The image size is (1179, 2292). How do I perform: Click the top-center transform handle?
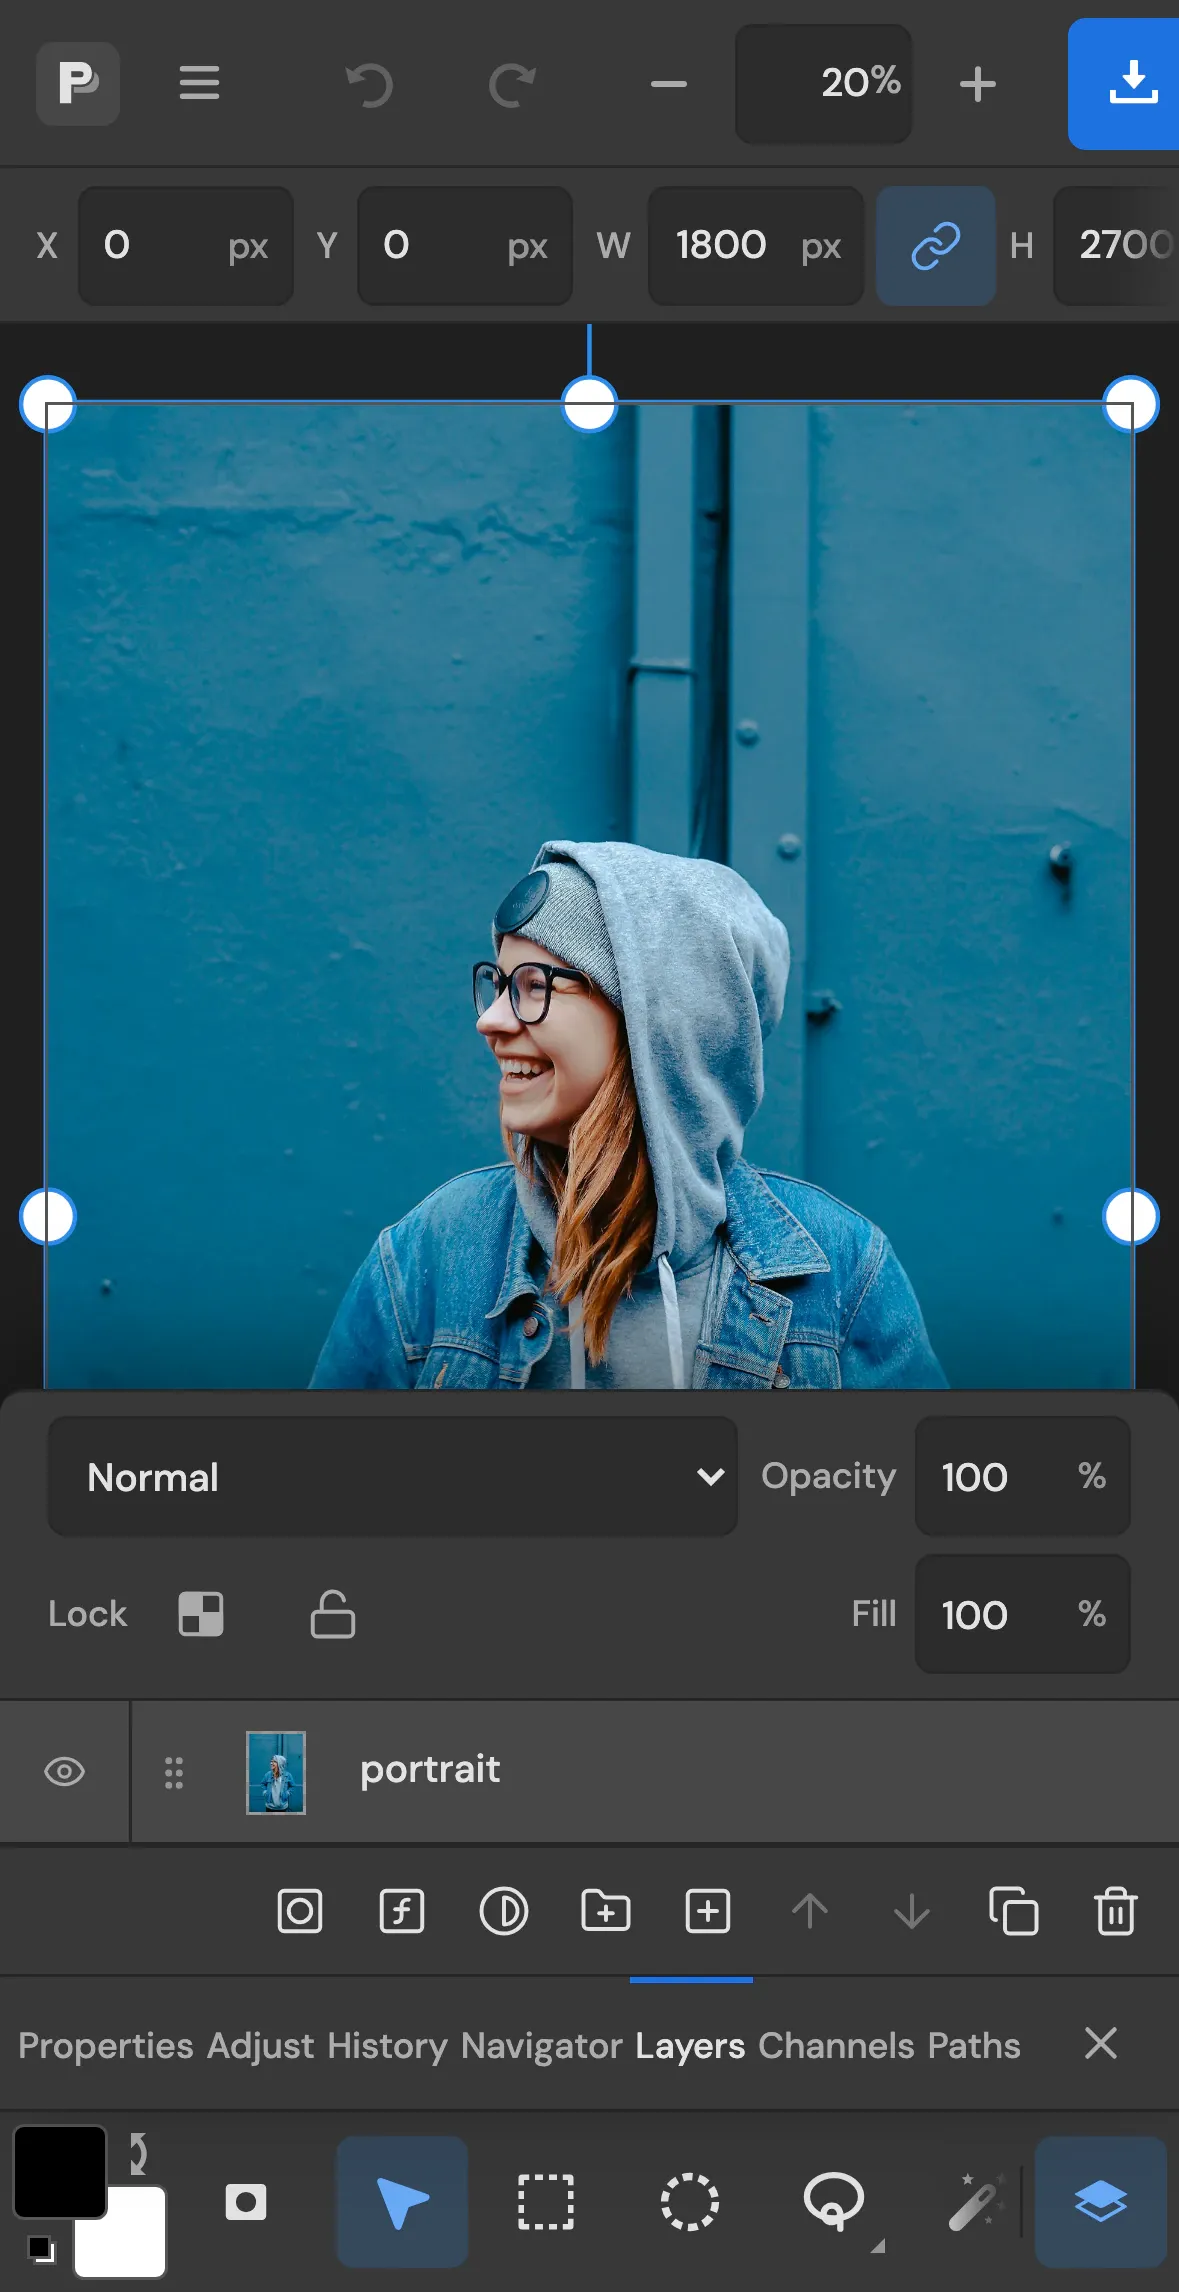tap(590, 404)
